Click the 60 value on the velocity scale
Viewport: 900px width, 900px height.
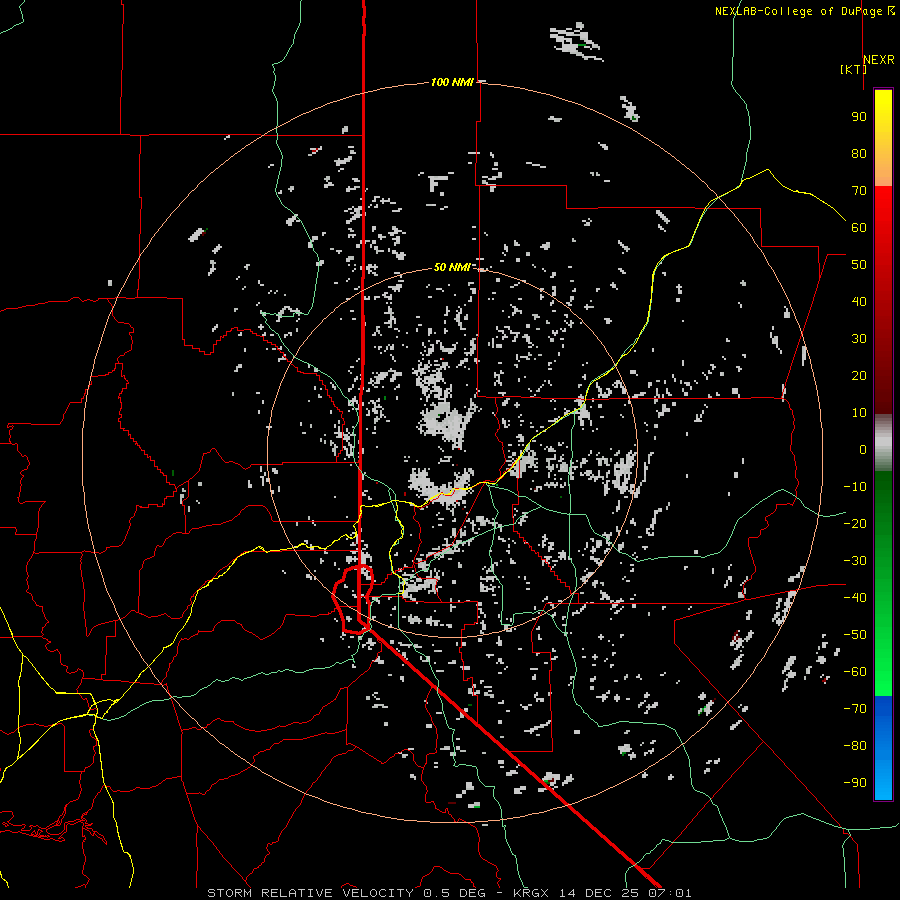point(859,228)
